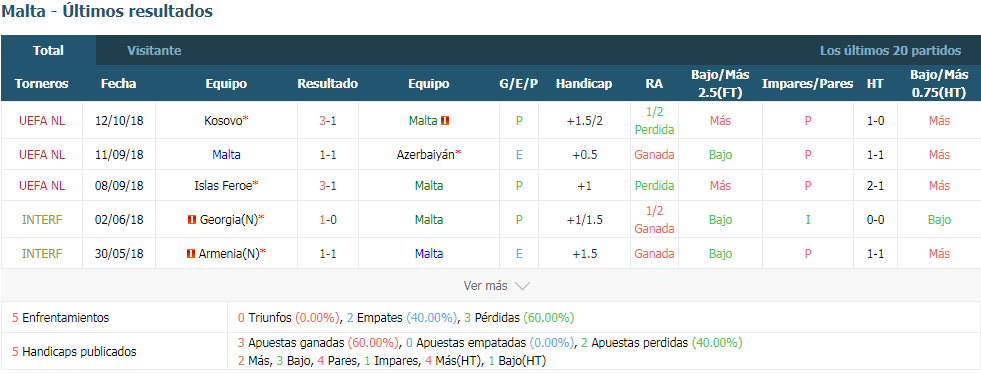The image size is (981, 373).
Task: Click the 1-0 result of Georgia match
Action: point(327,220)
